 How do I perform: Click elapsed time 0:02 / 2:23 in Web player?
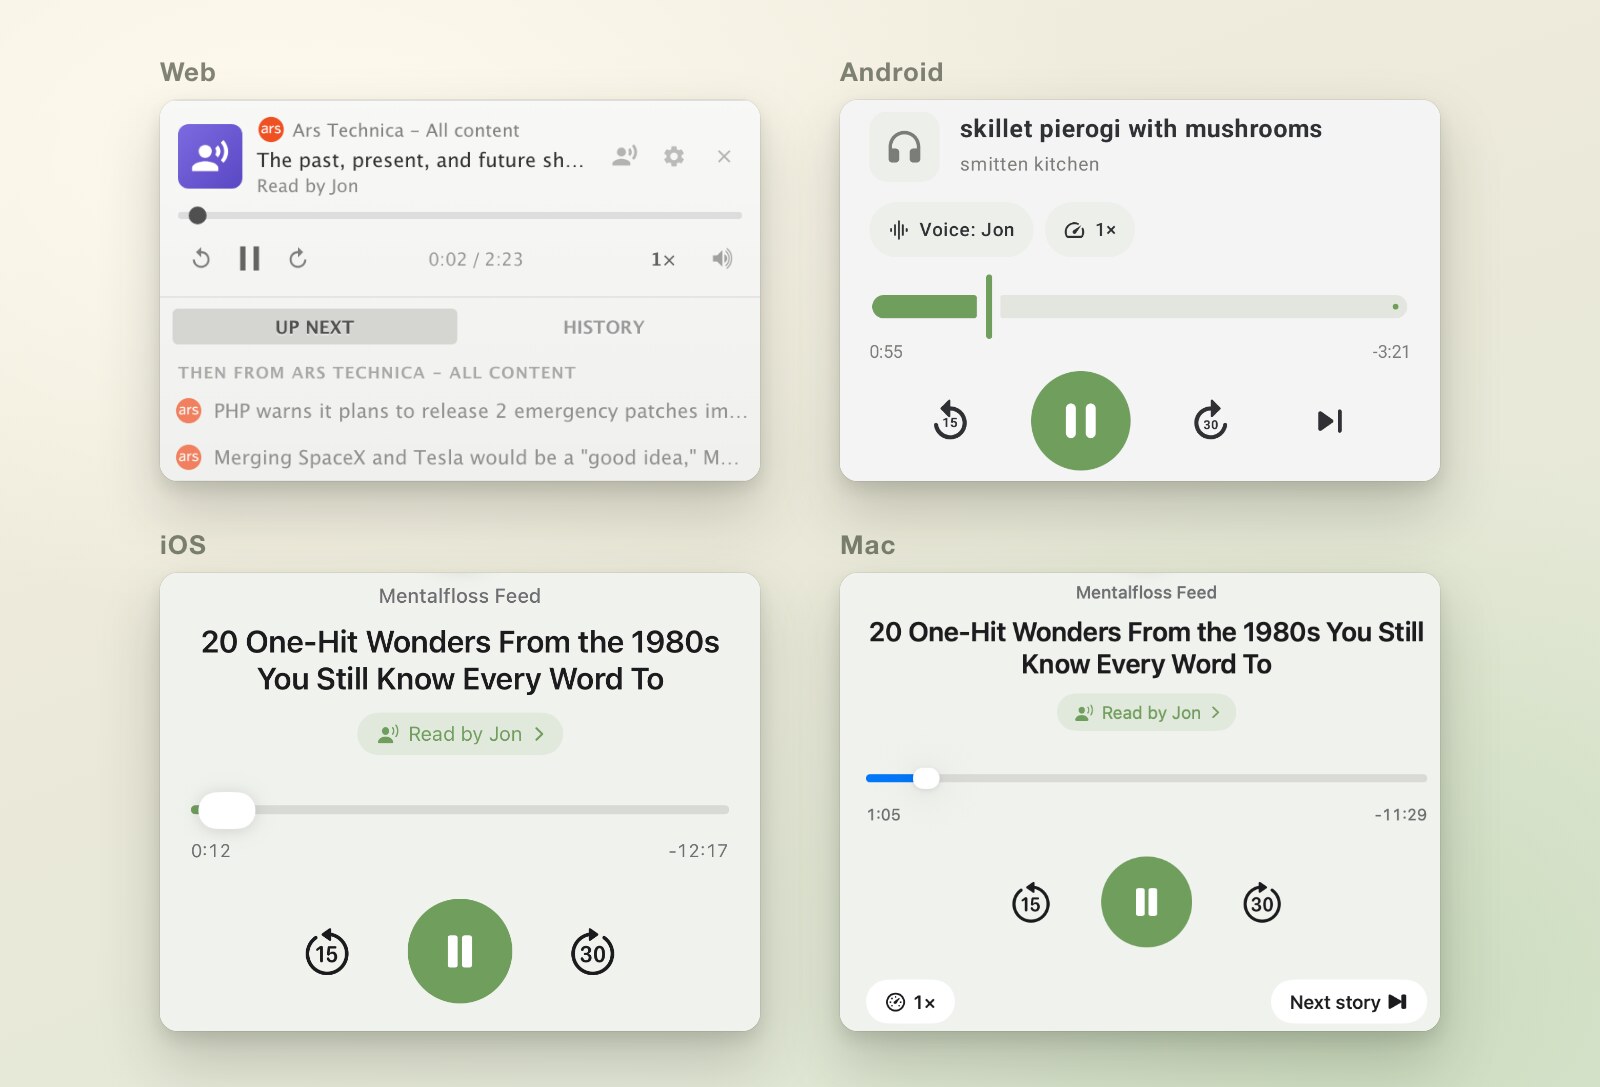(476, 260)
